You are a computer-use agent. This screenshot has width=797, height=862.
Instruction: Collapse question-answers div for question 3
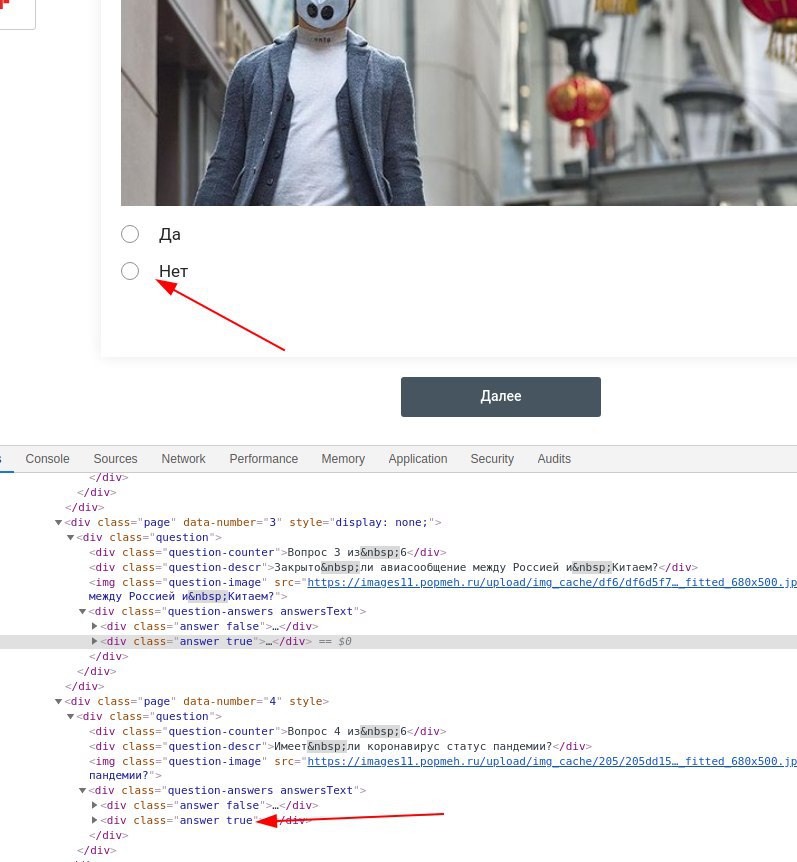[82, 611]
